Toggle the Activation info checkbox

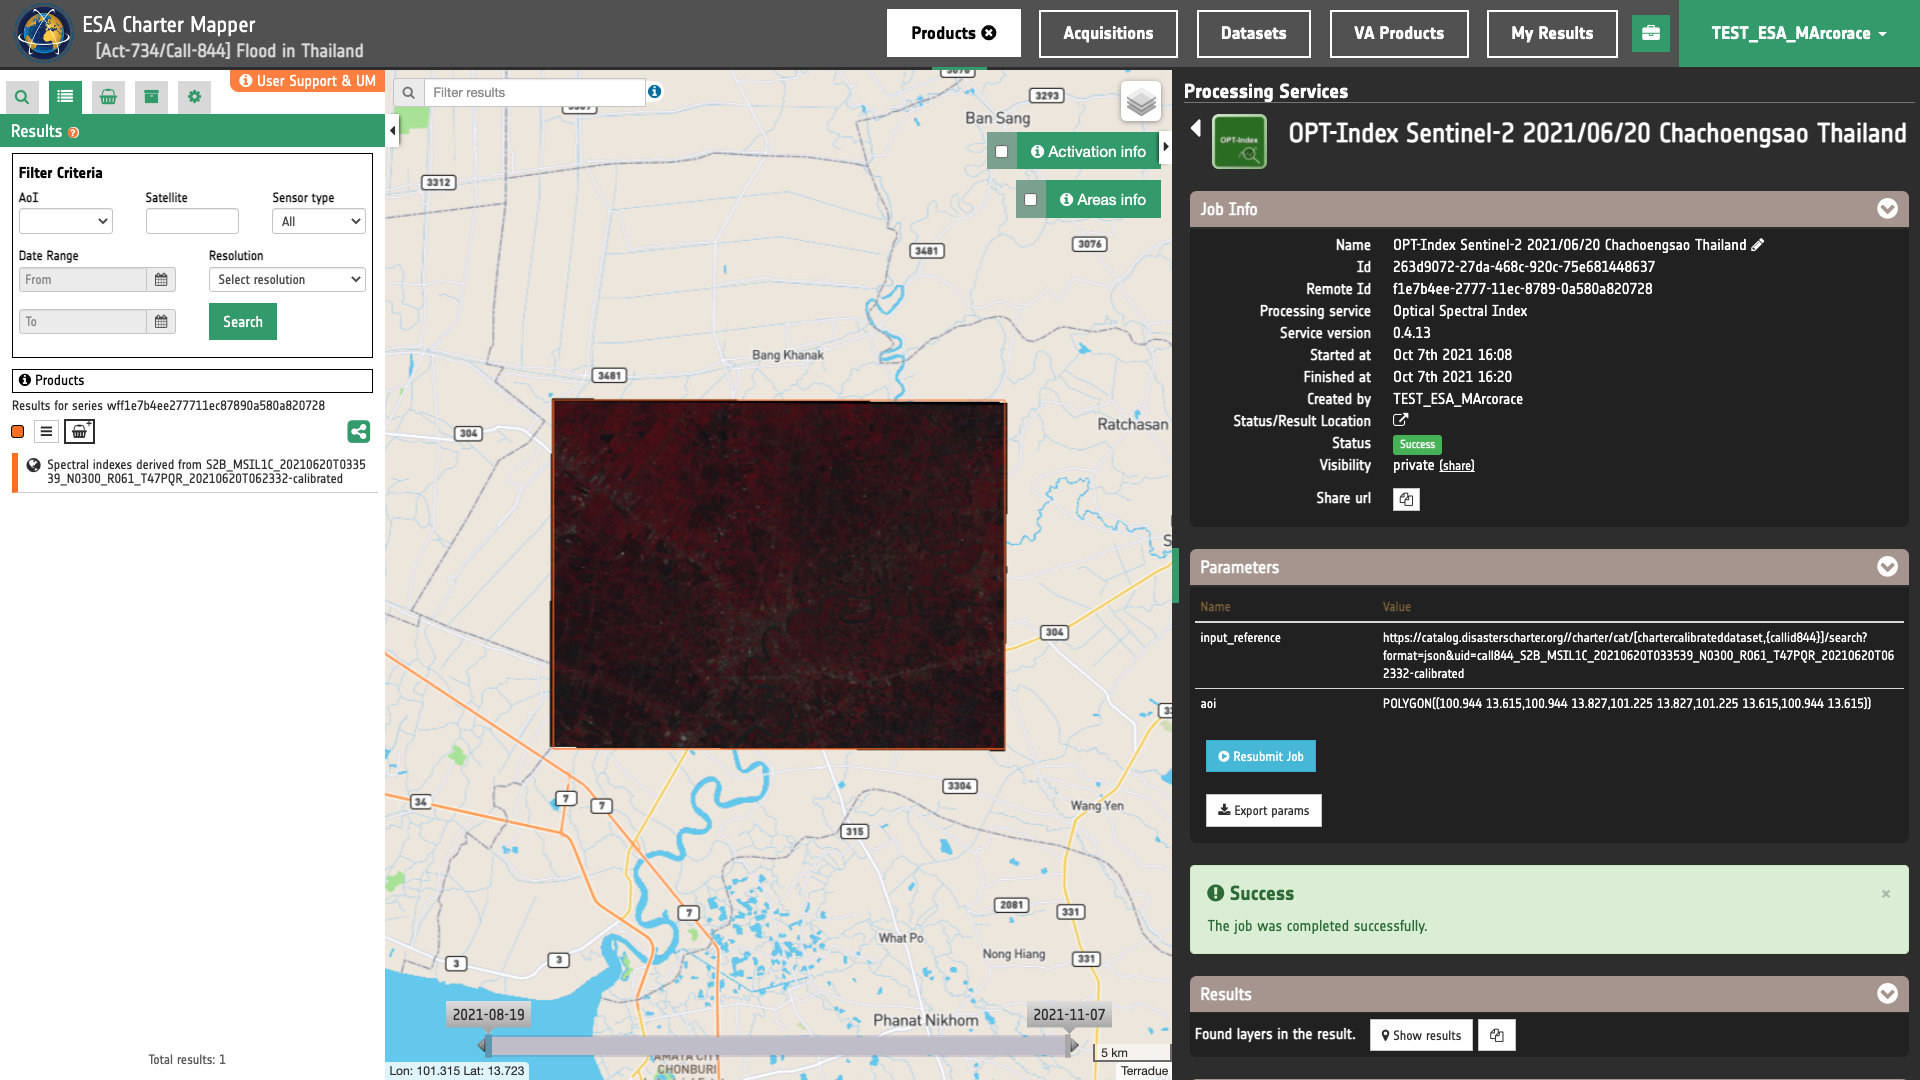1002,152
